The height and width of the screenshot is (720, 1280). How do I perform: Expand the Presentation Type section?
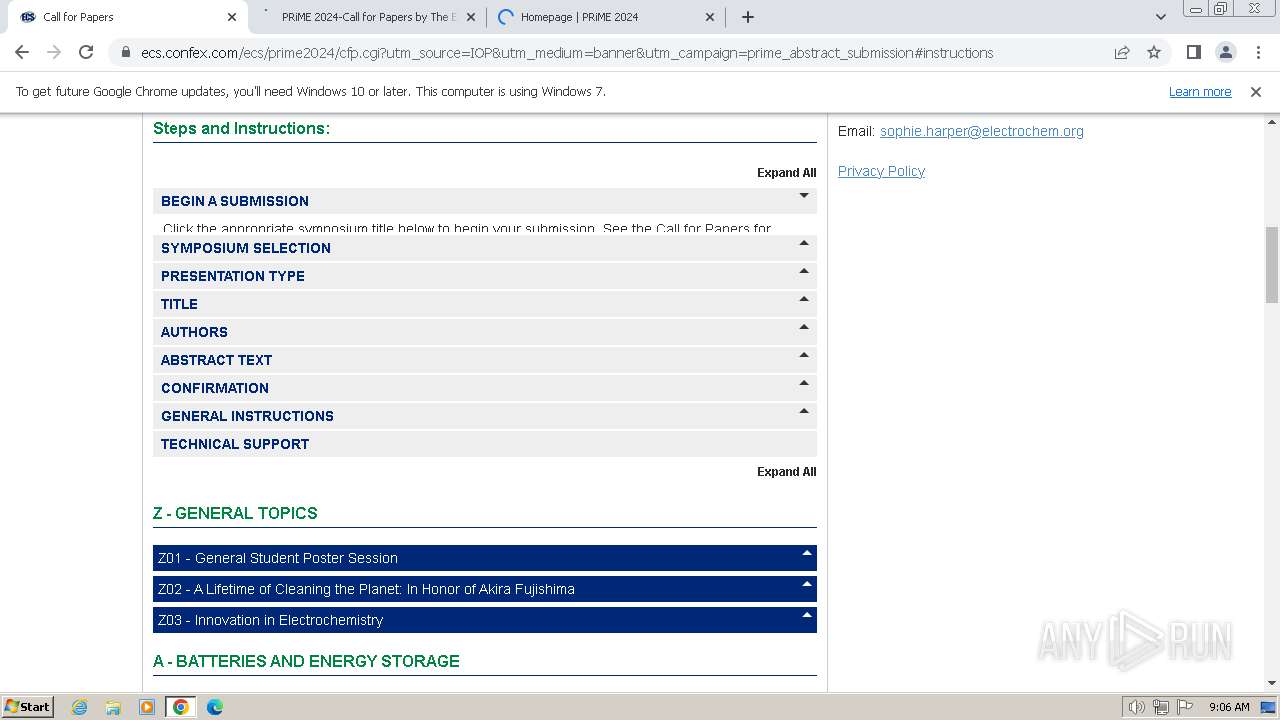[485, 276]
